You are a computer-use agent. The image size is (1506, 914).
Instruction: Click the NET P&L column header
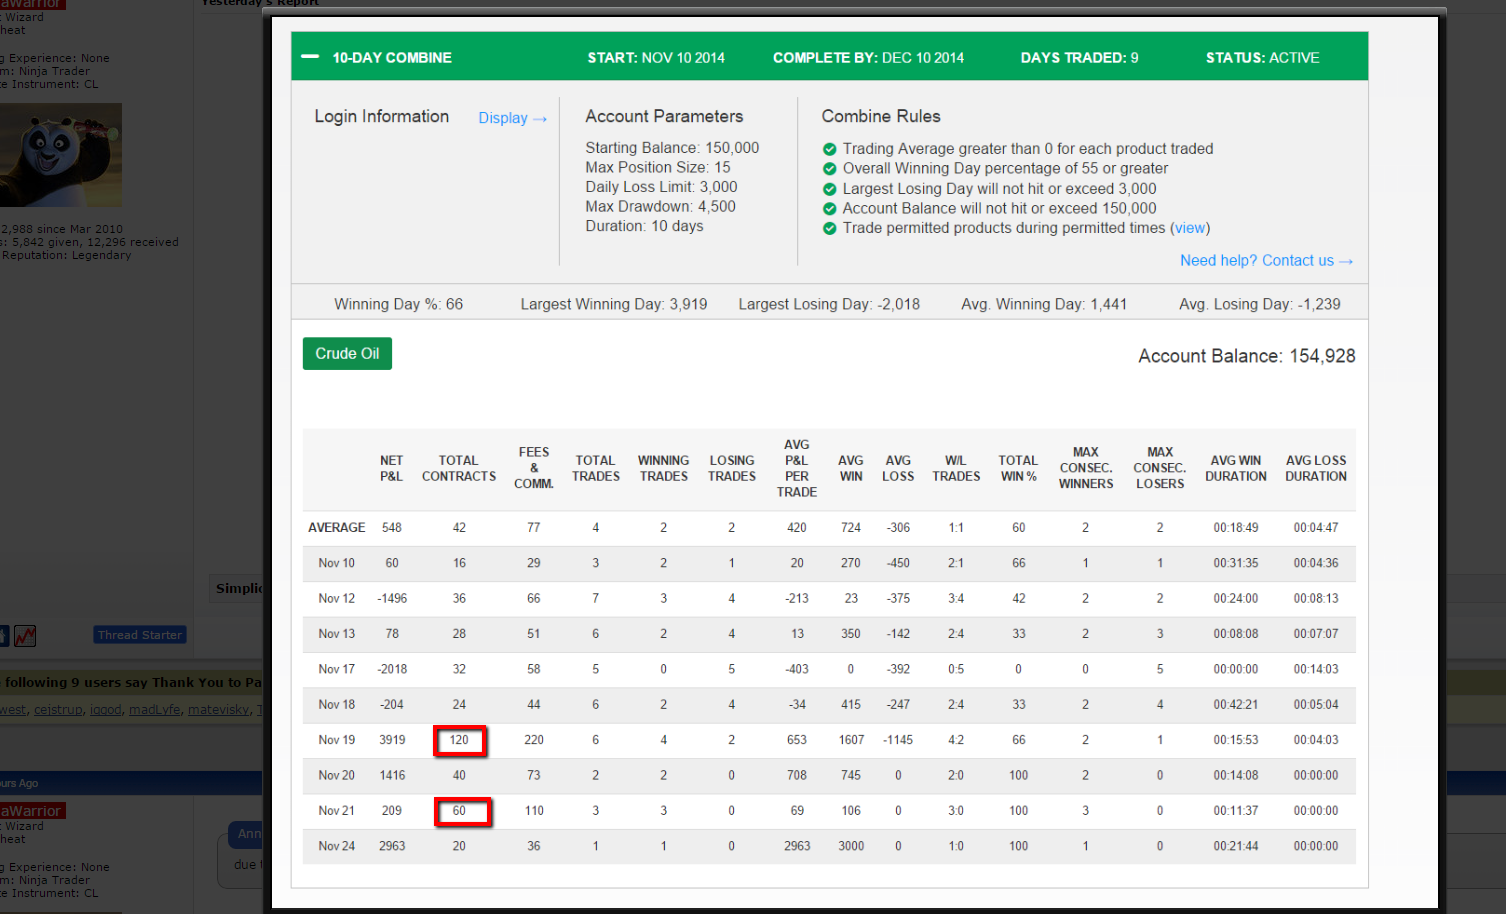coord(391,468)
